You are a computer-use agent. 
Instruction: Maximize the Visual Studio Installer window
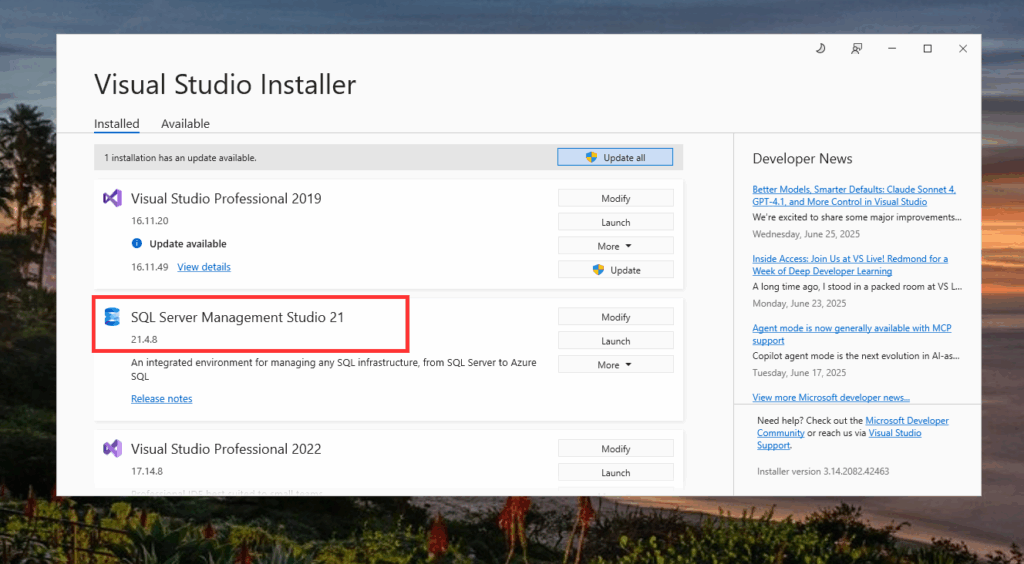[927, 48]
